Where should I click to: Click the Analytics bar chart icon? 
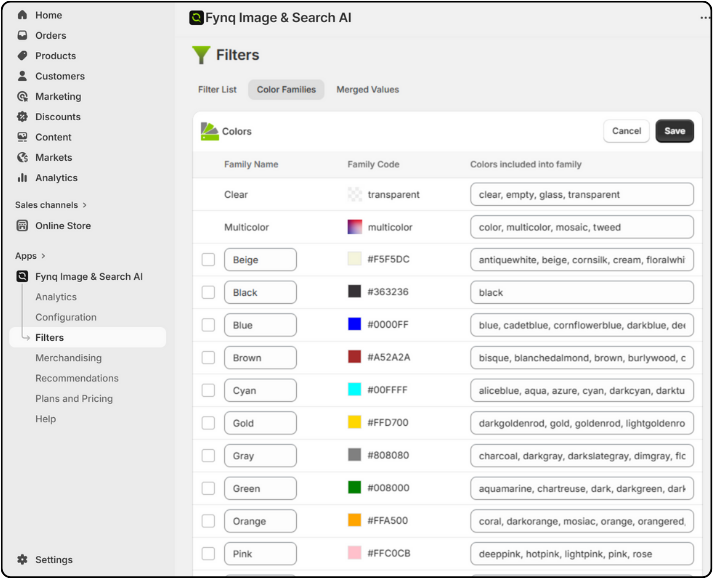22,178
